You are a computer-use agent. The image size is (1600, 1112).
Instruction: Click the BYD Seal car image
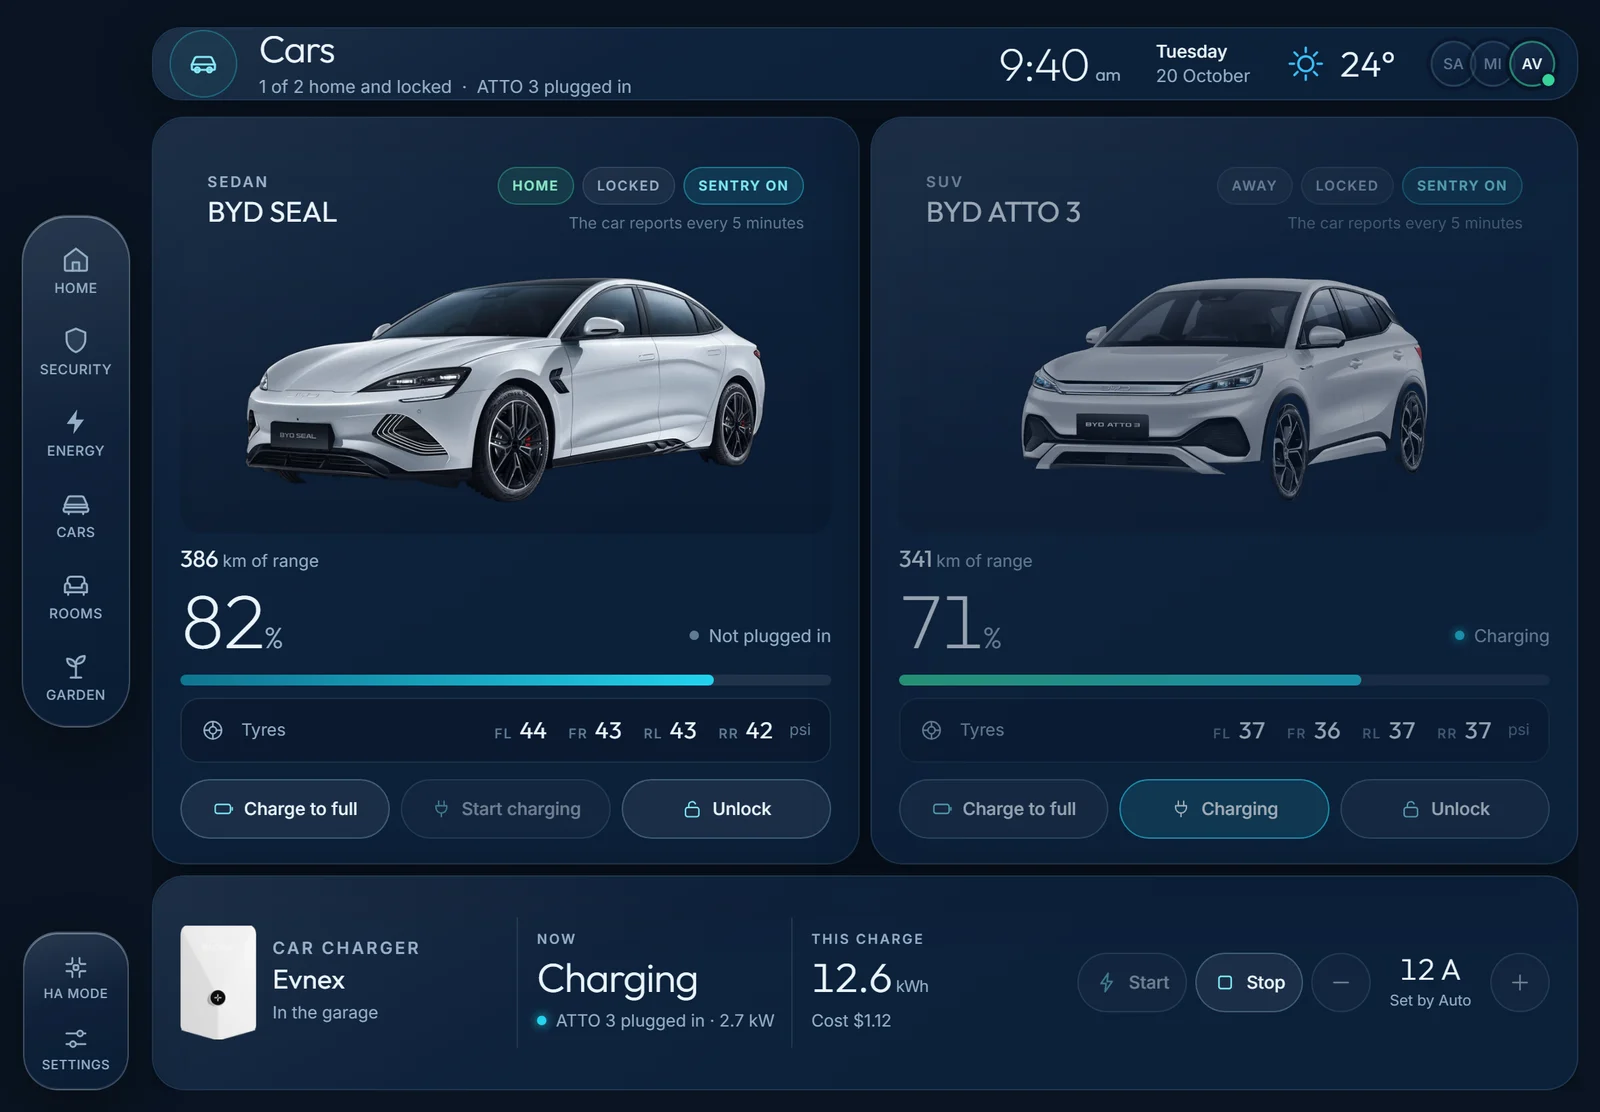coord(506,388)
